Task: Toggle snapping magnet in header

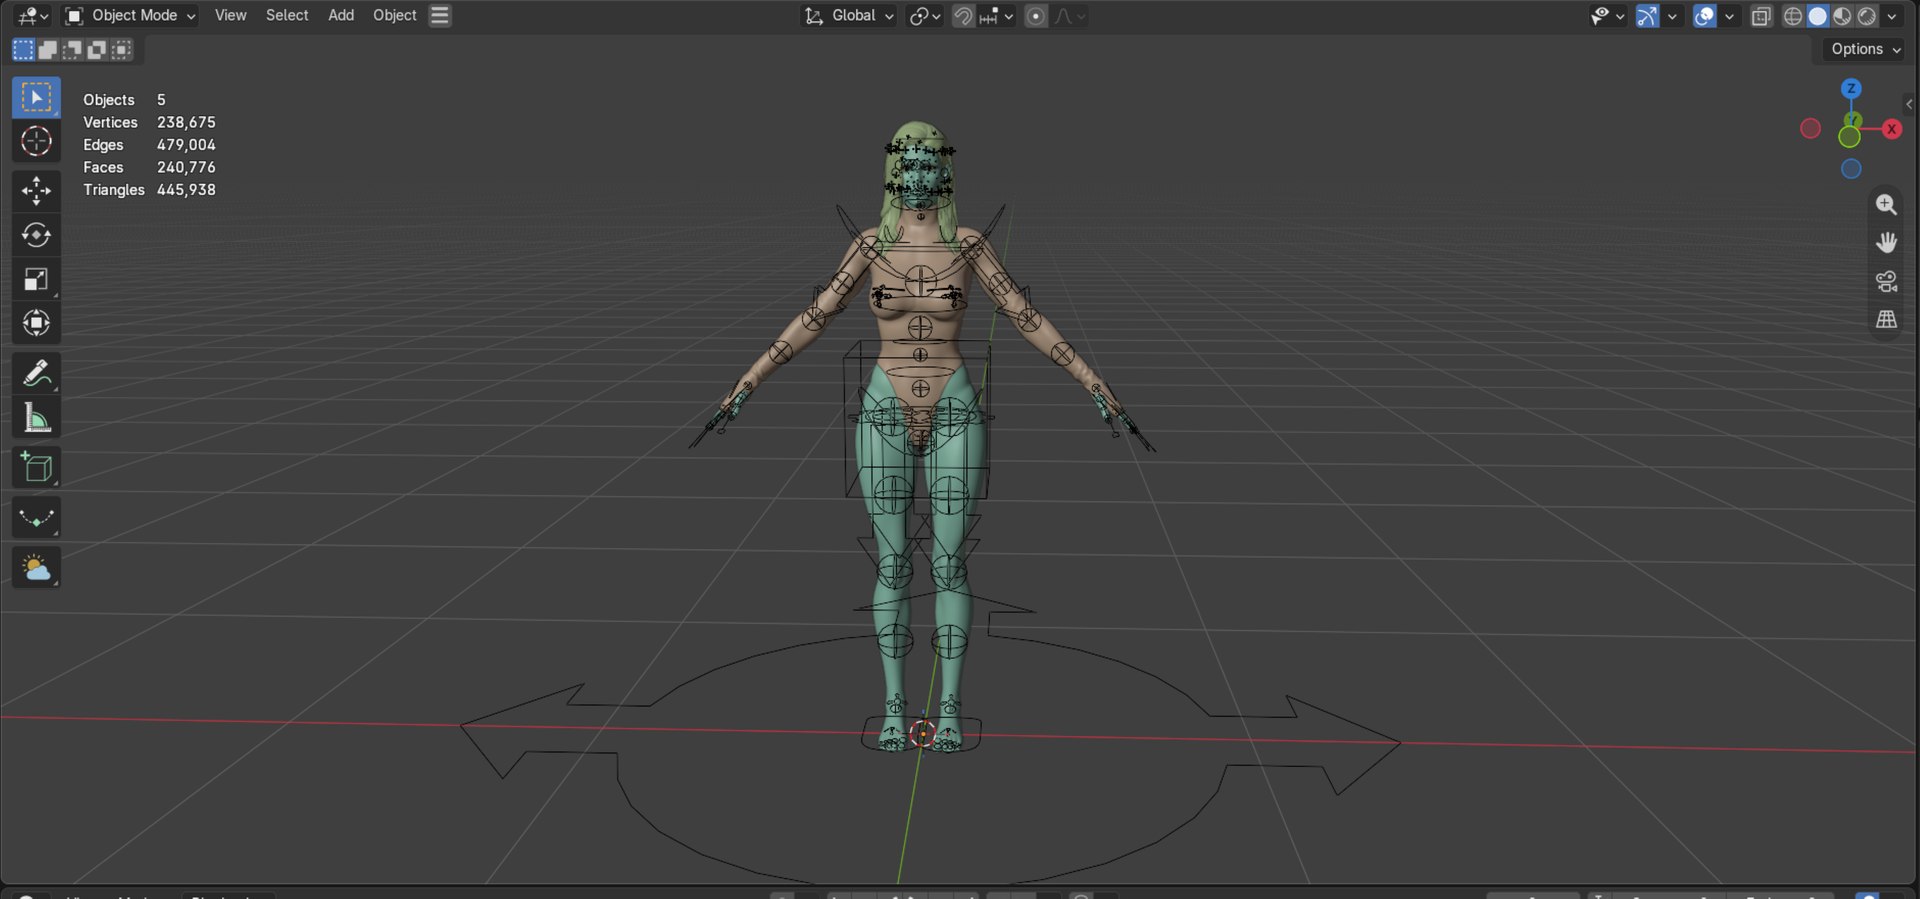Action: (x=963, y=16)
